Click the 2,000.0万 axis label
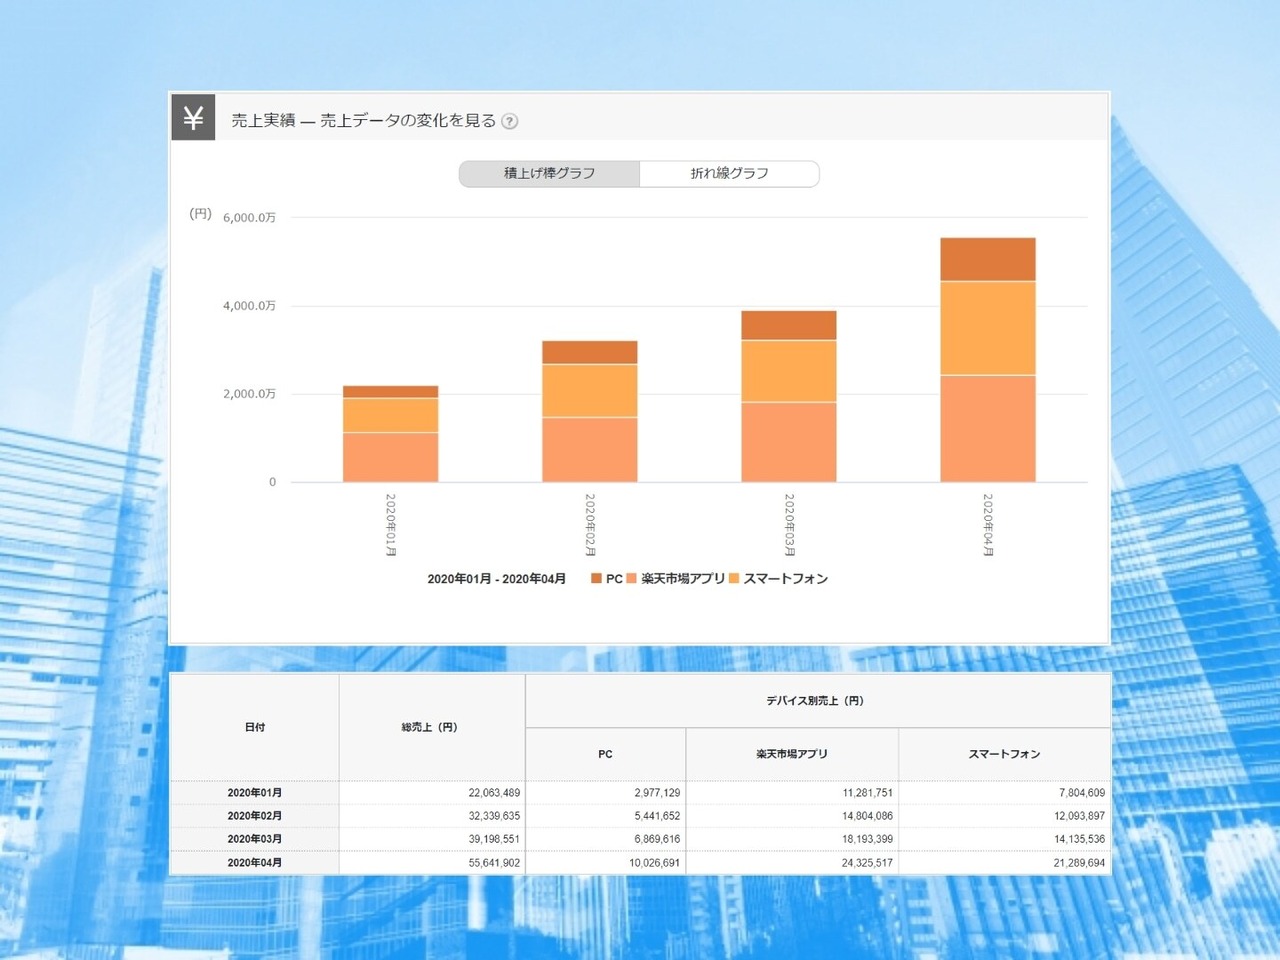 pos(249,393)
